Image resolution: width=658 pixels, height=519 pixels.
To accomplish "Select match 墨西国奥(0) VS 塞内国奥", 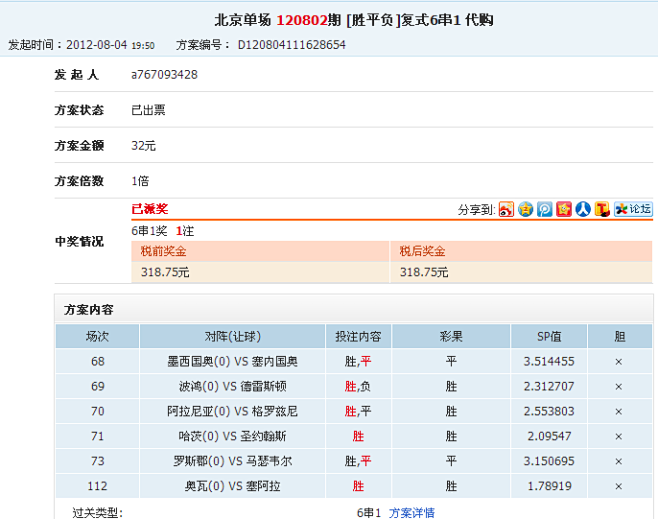I will tap(232, 361).
